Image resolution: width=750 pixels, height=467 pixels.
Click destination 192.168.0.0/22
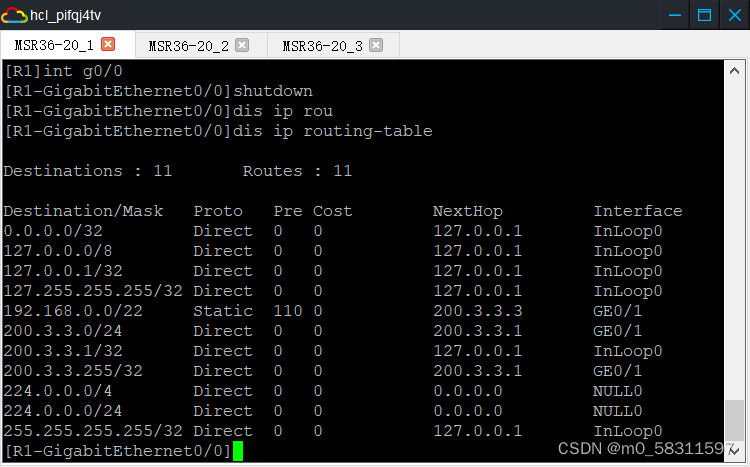[x=73, y=311]
